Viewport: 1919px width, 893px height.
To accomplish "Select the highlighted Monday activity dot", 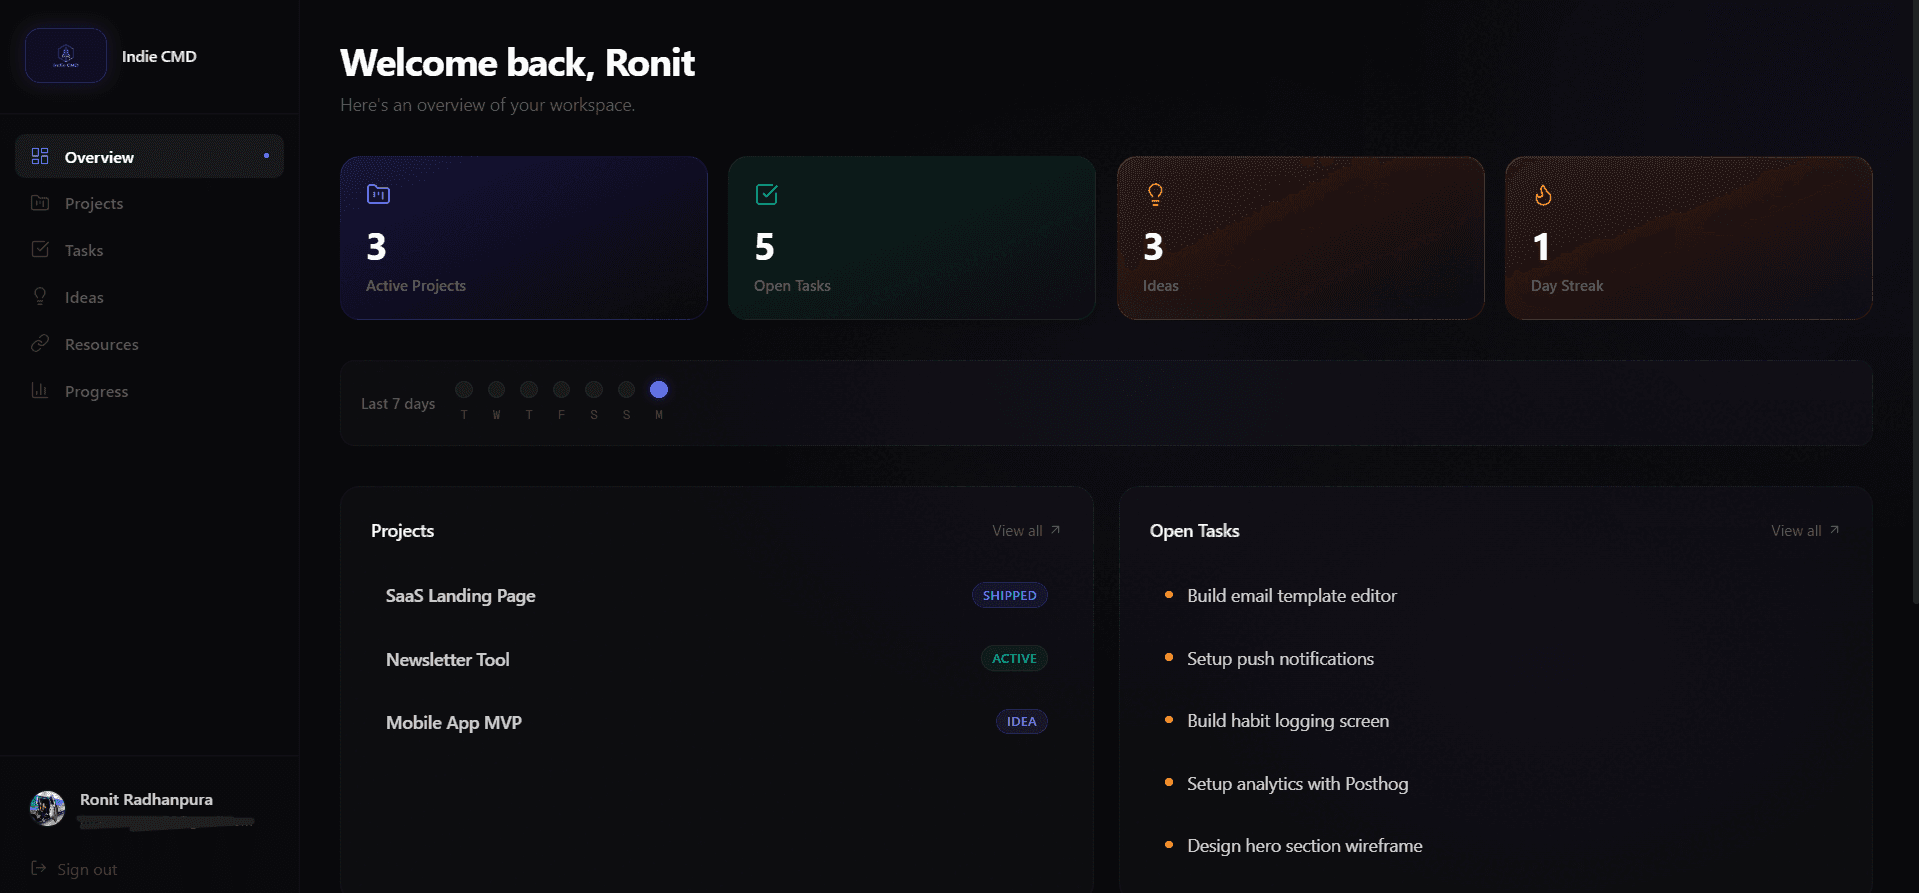I will click(659, 390).
